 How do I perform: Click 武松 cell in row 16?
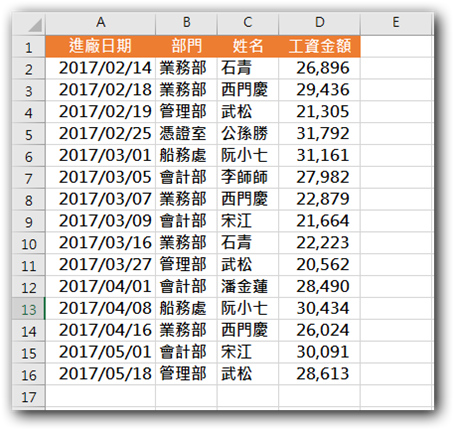248,374
